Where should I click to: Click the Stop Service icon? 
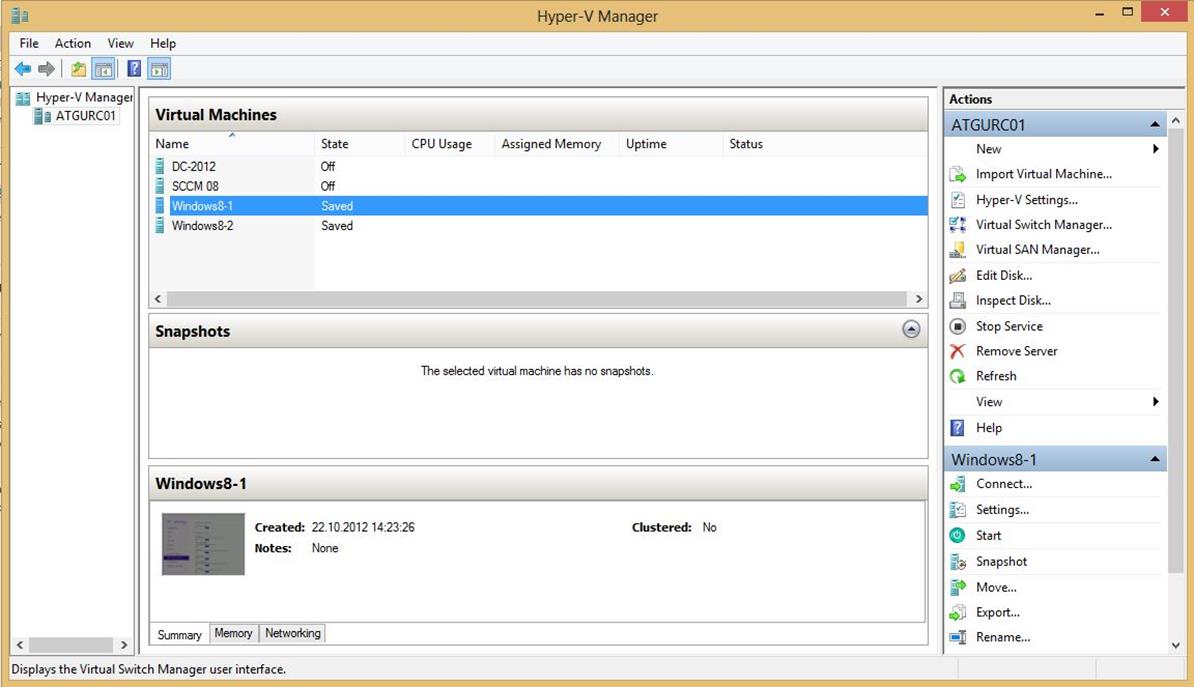coord(957,326)
